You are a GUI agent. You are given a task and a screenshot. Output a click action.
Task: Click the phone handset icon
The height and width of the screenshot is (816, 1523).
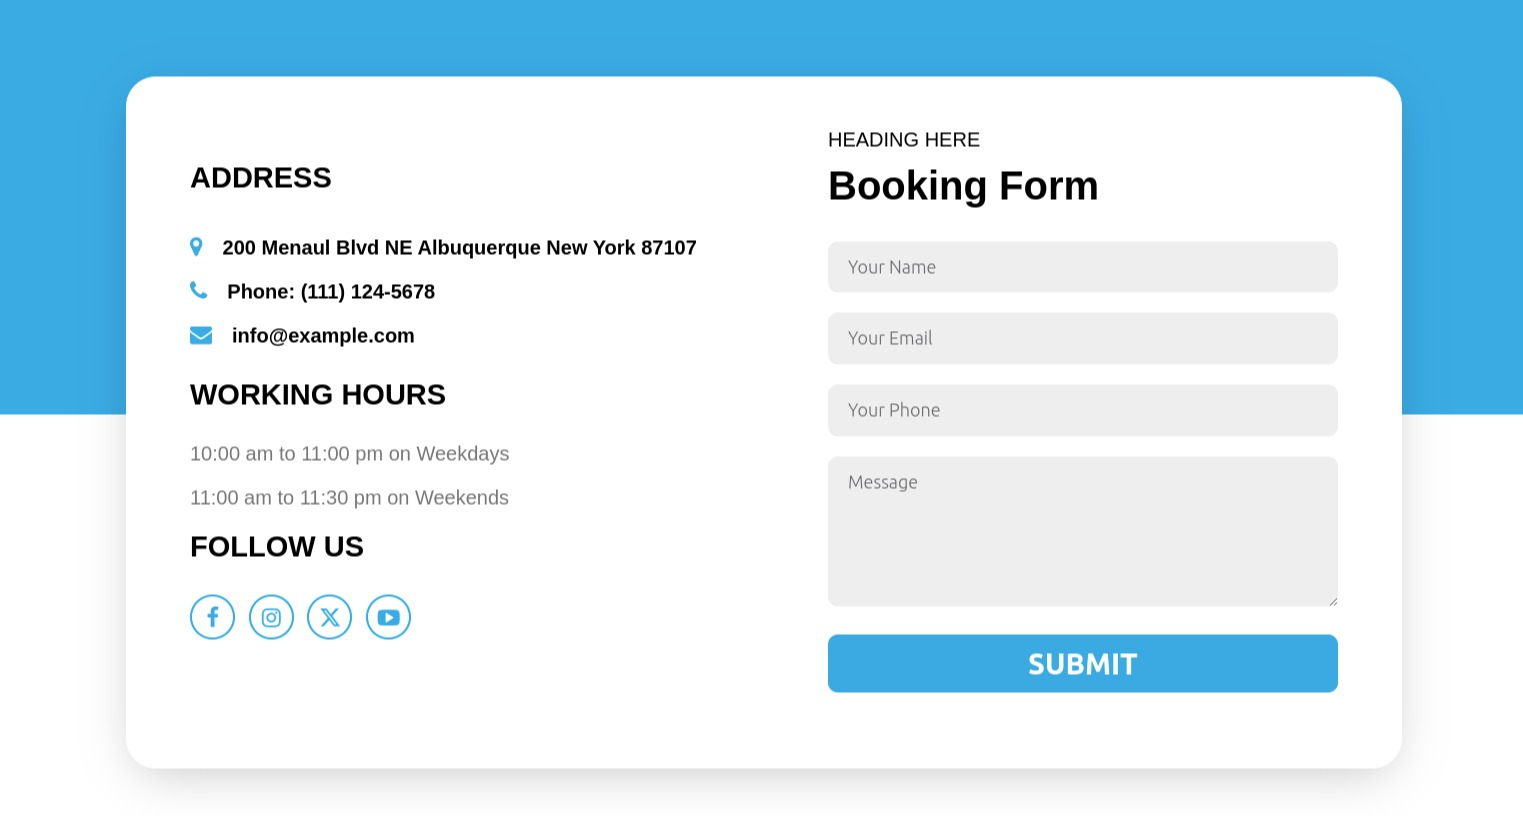pos(199,290)
